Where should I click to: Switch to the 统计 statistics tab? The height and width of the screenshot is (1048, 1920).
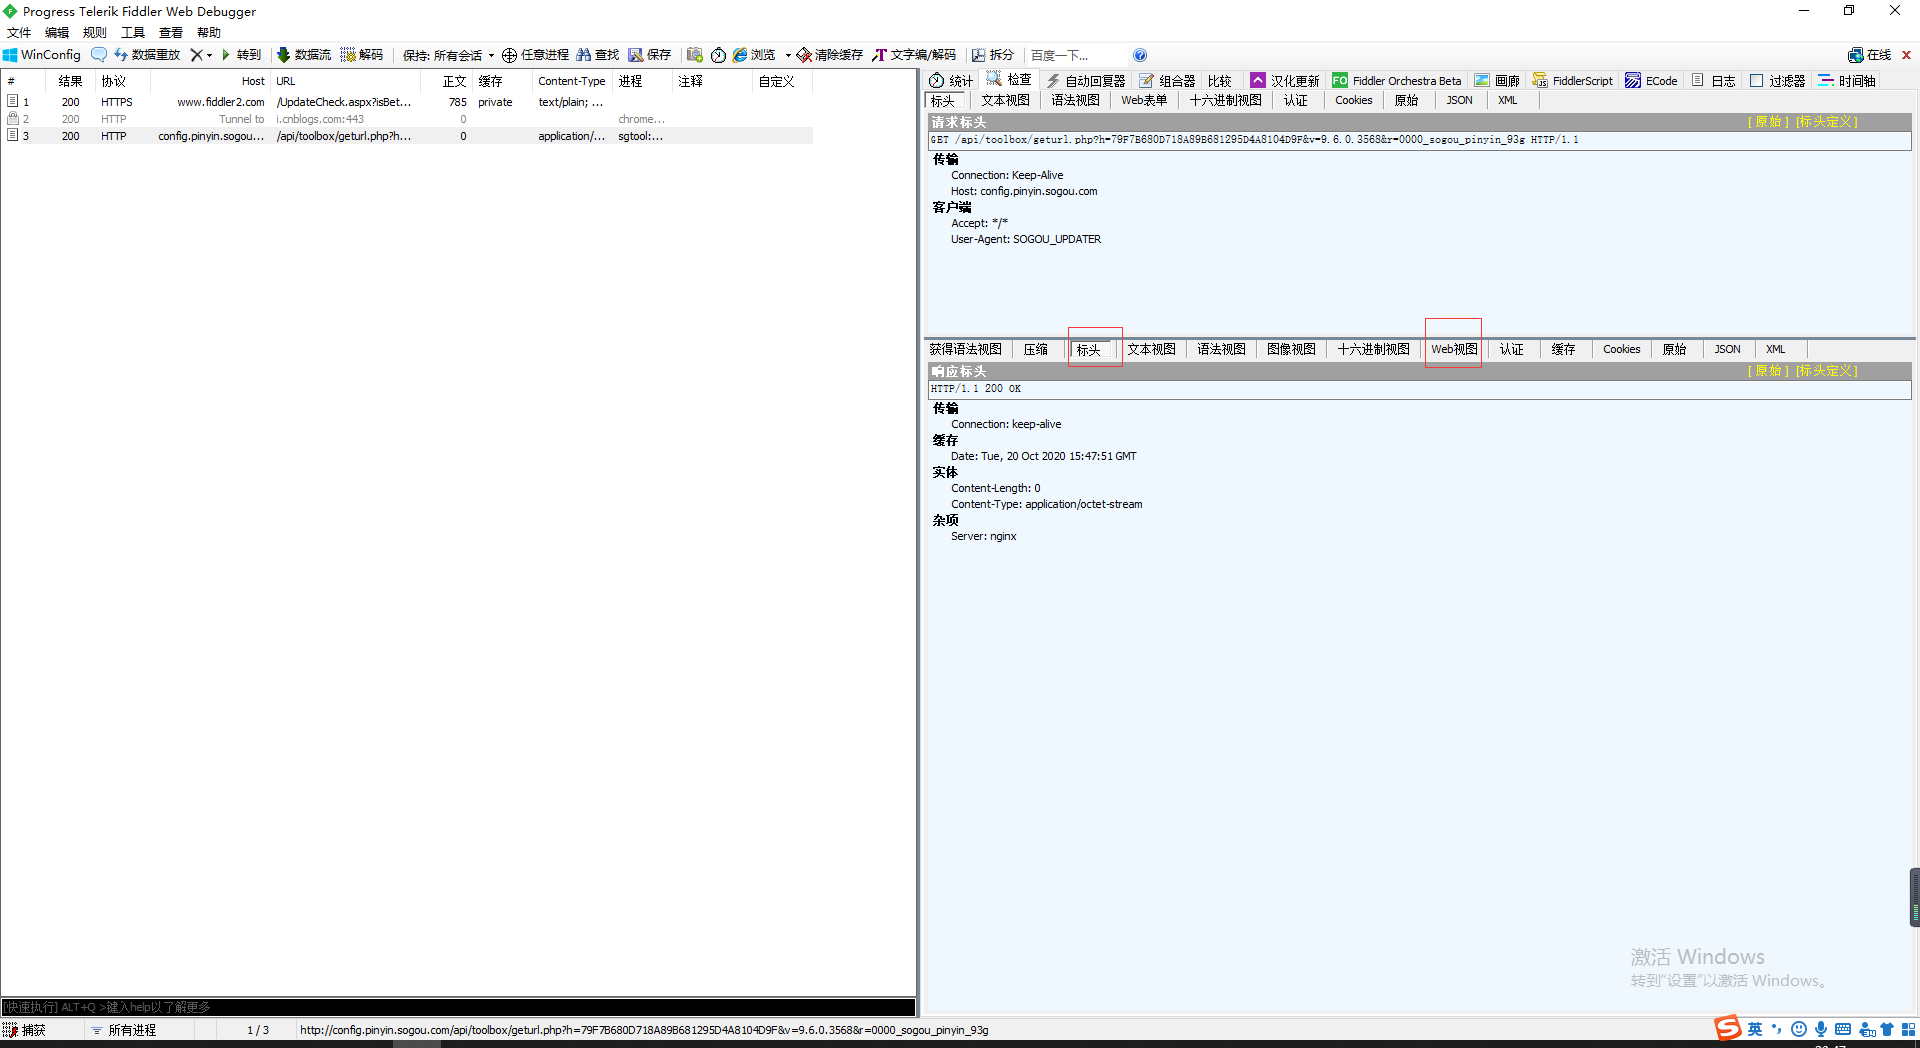[951, 81]
